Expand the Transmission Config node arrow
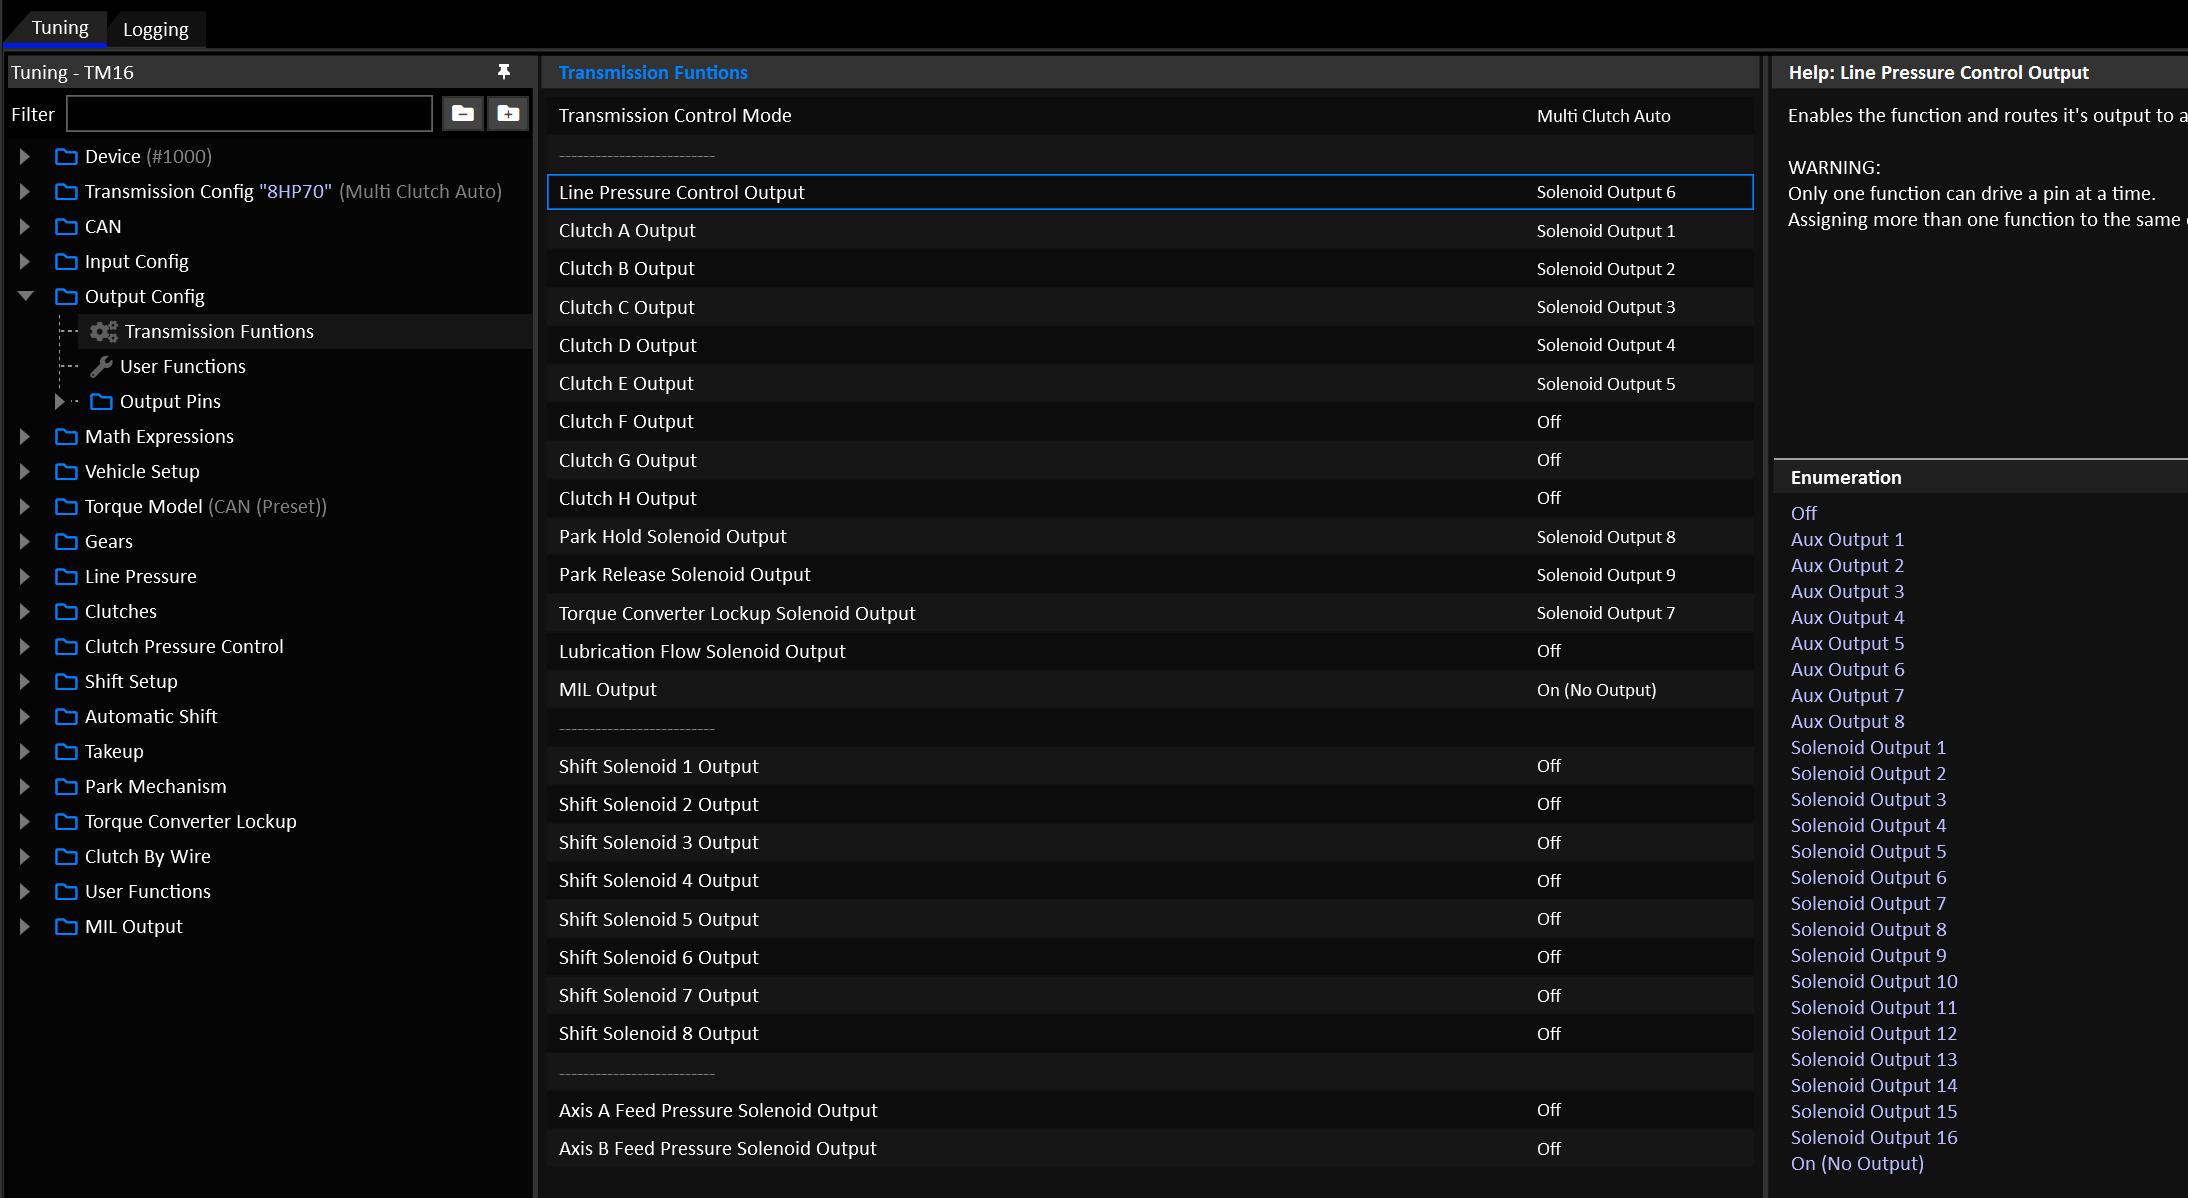Screen dimensions: 2188x1198 [x=25, y=191]
